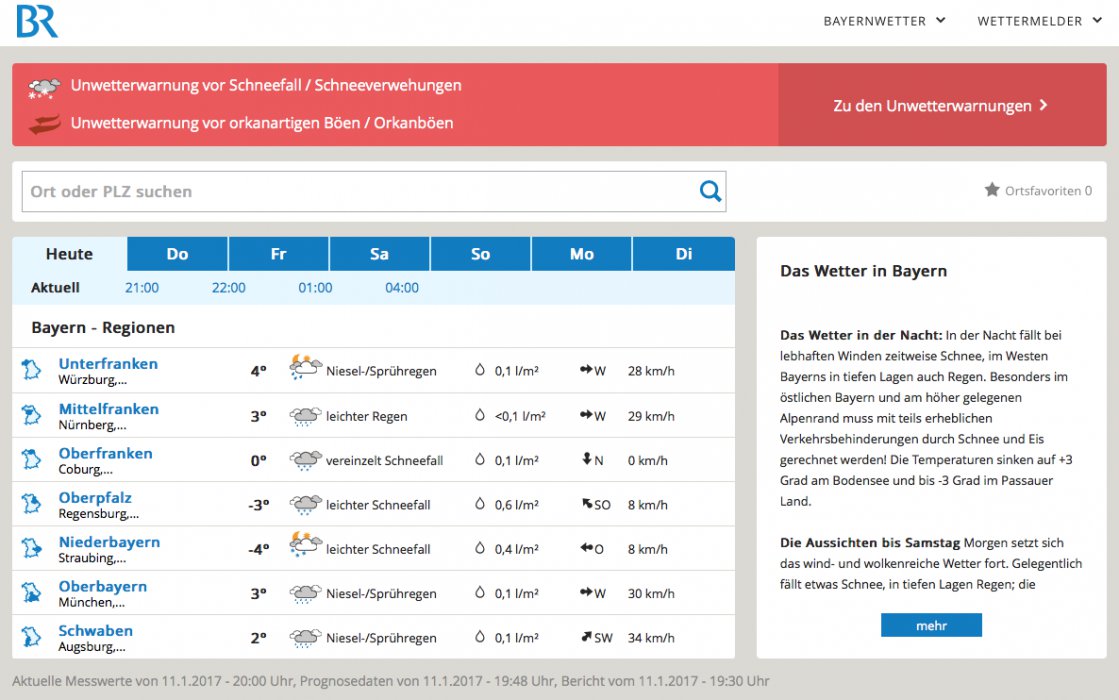The height and width of the screenshot is (700, 1119).
Task: Click the storm gust warning icon
Action: (44, 124)
